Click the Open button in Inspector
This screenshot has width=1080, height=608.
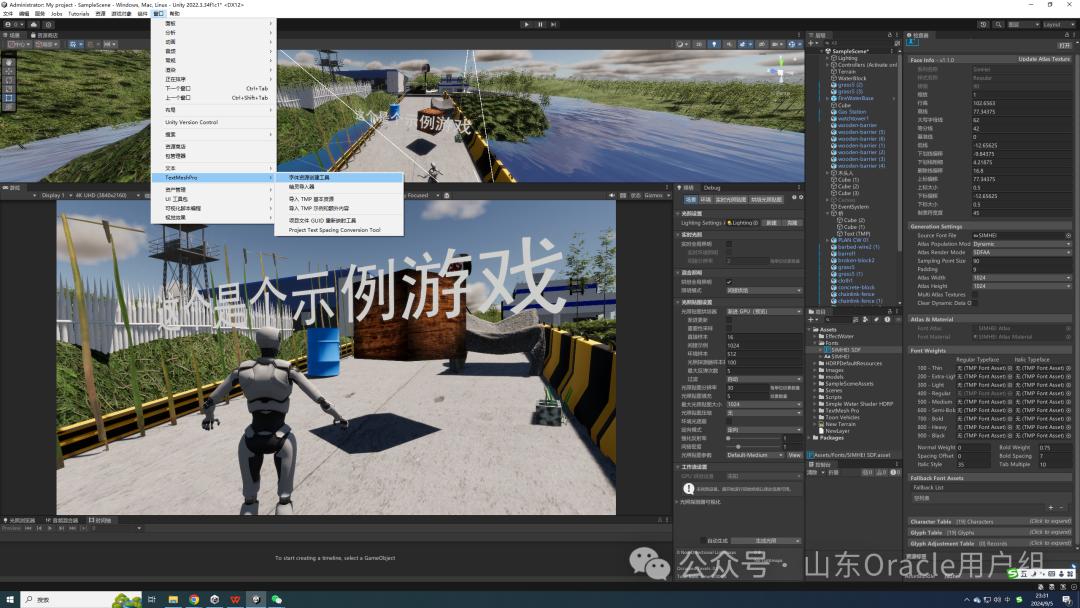(x=1065, y=45)
